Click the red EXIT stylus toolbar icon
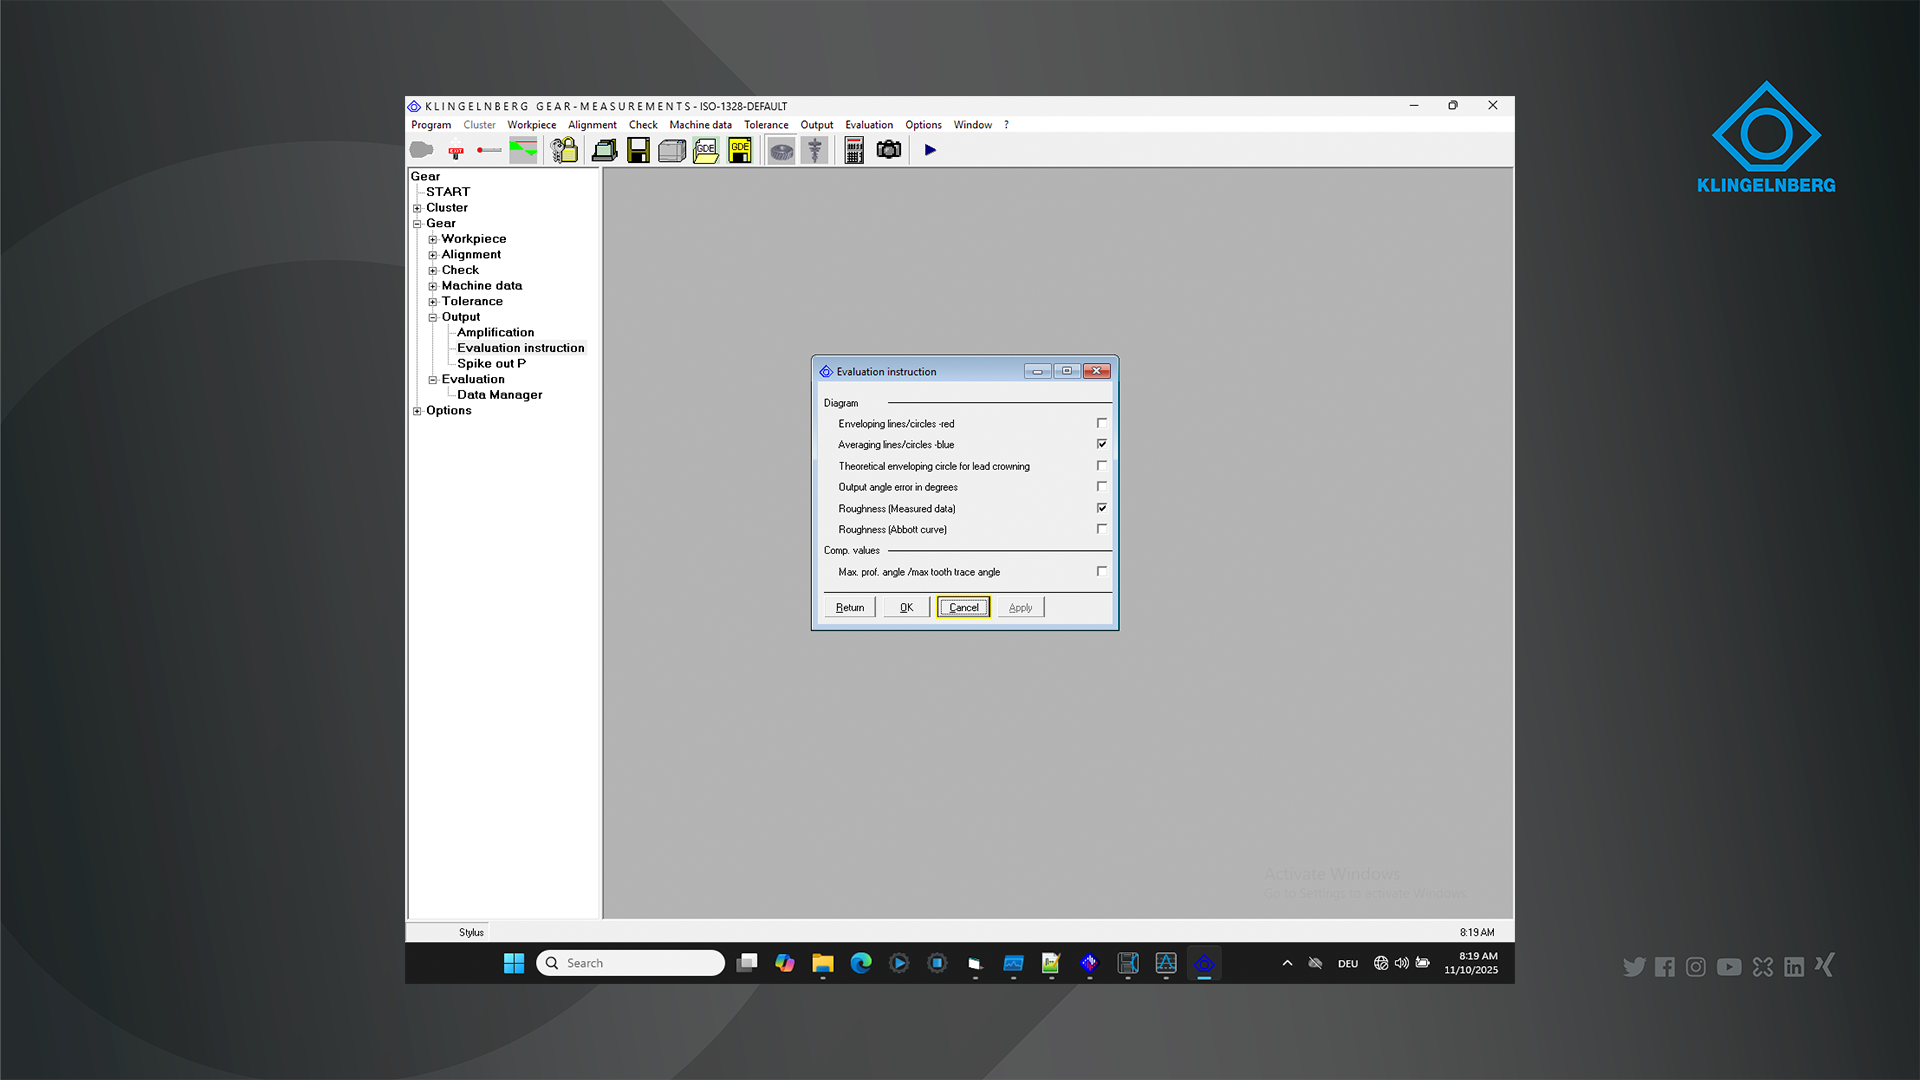Viewport: 1920px width, 1080px height. [x=456, y=150]
